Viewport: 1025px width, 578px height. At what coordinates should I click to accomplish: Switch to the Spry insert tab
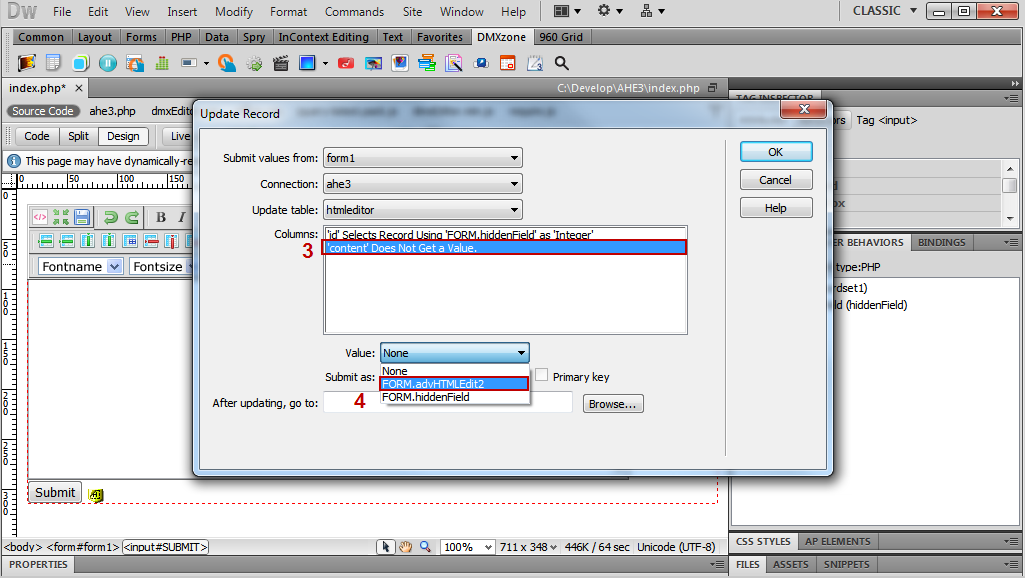coord(254,37)
